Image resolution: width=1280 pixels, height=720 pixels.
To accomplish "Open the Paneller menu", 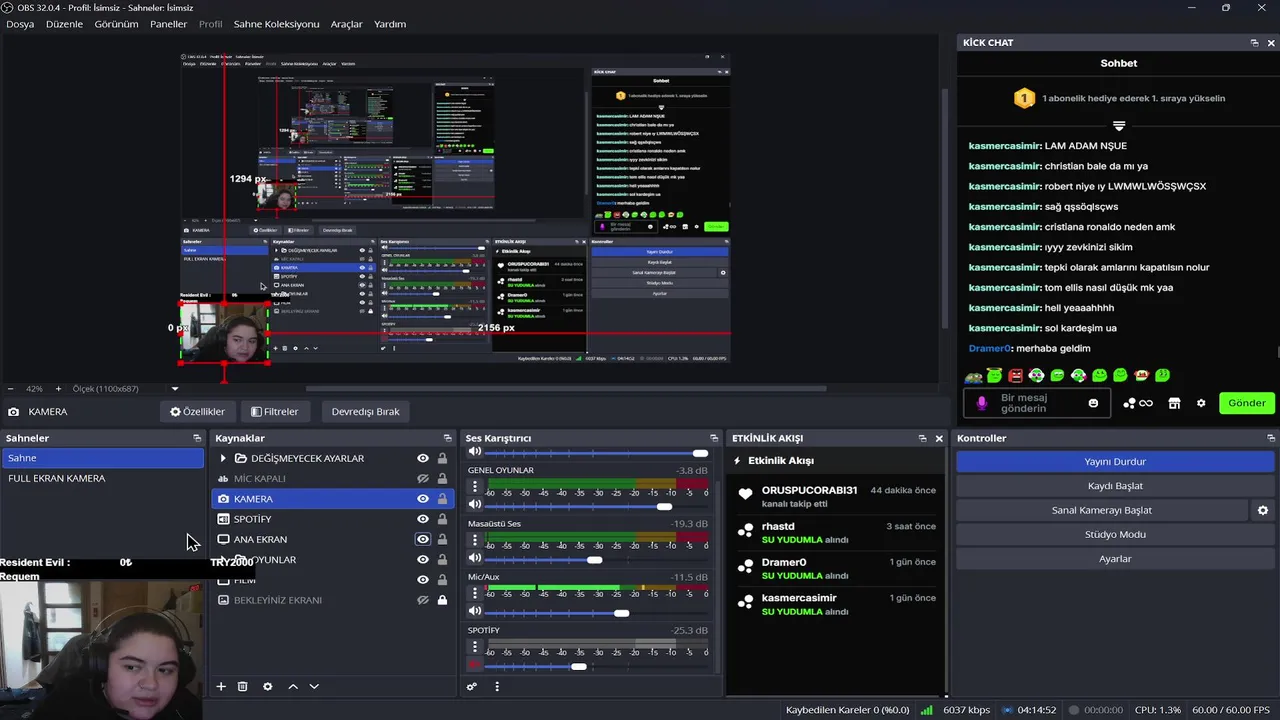I will 169,24.
